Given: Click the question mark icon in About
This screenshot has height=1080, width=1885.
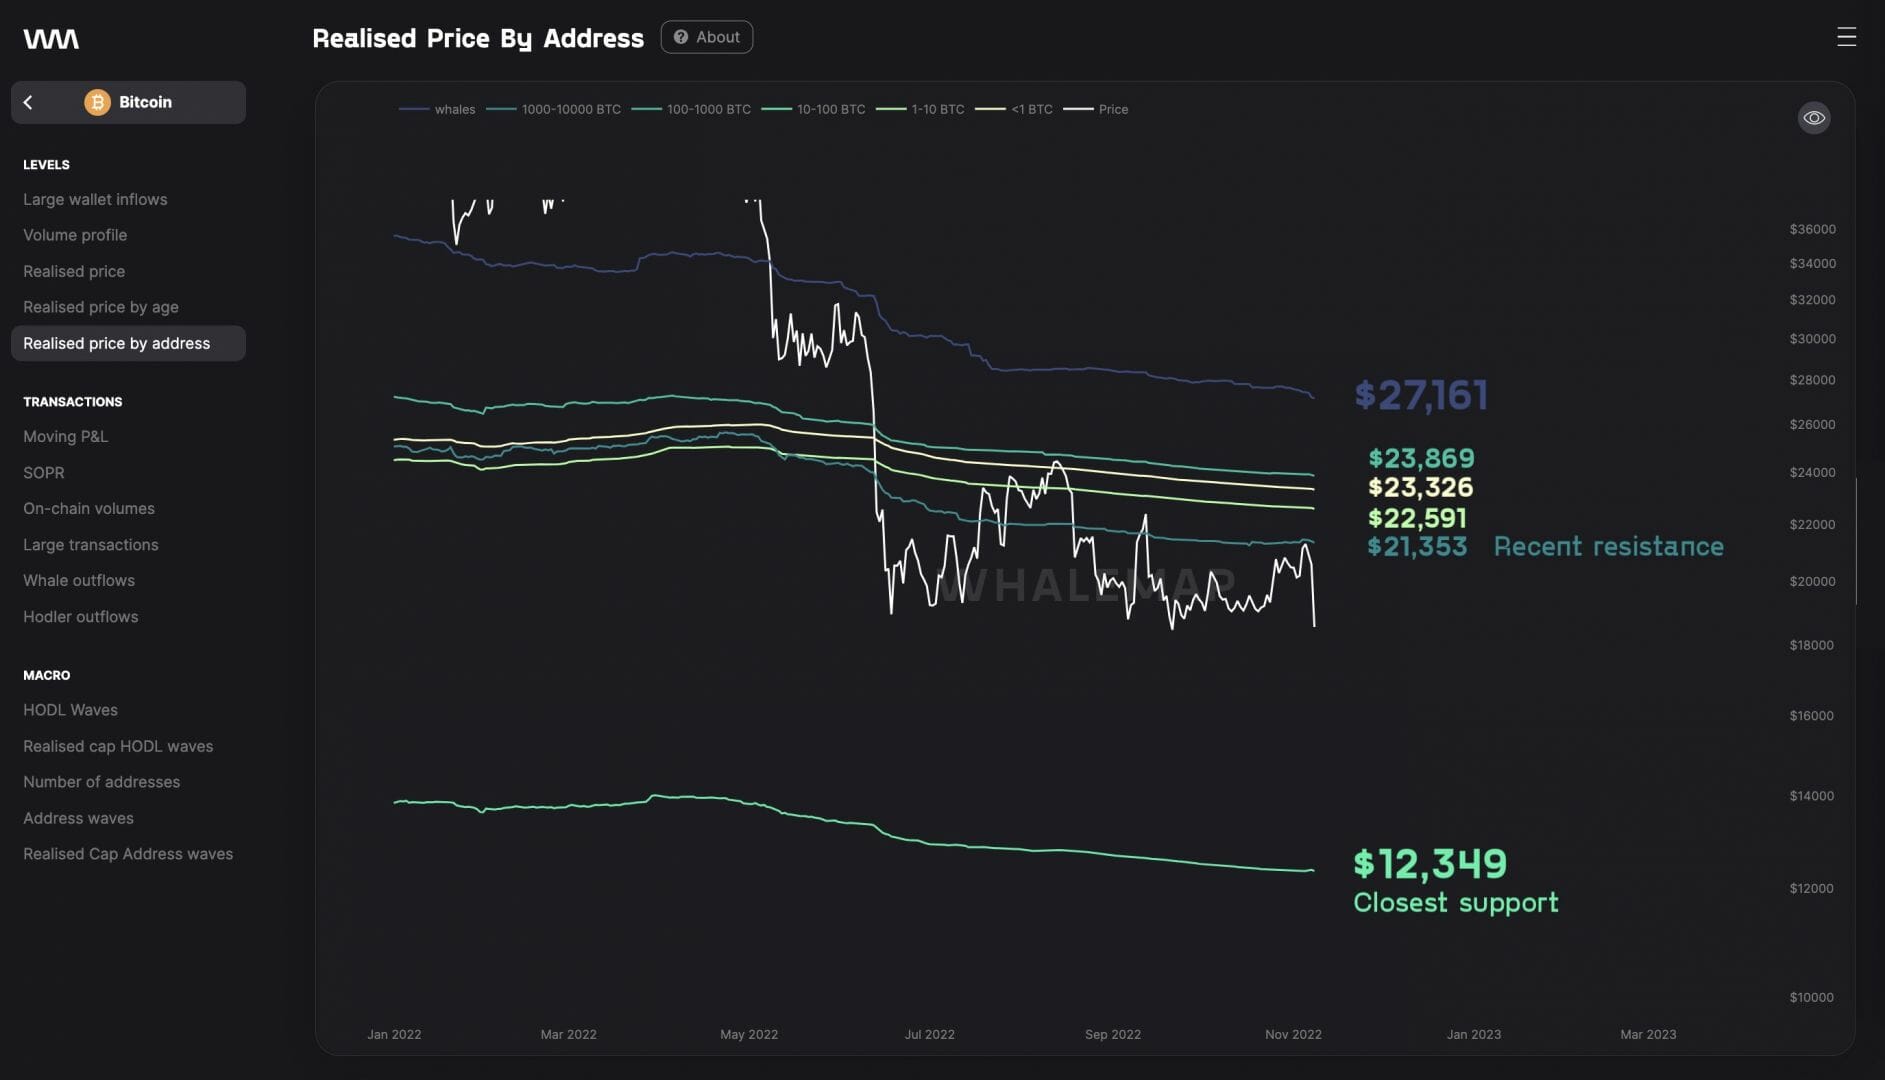Looking at the screenshot, I should (680, 37).
